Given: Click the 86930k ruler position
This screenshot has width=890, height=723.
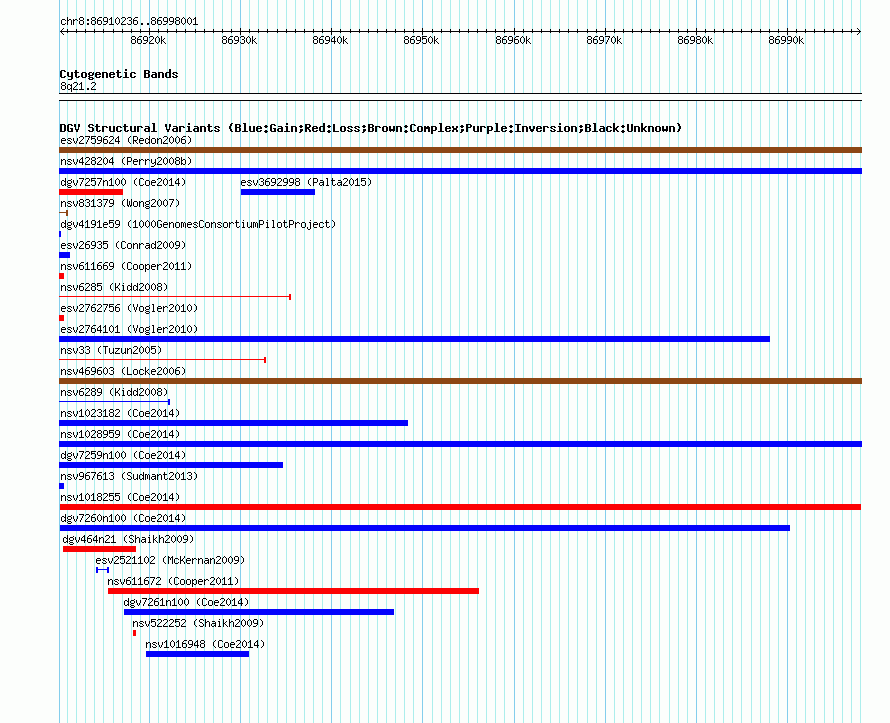Looking at the screenshot, I should click(239, 40).
